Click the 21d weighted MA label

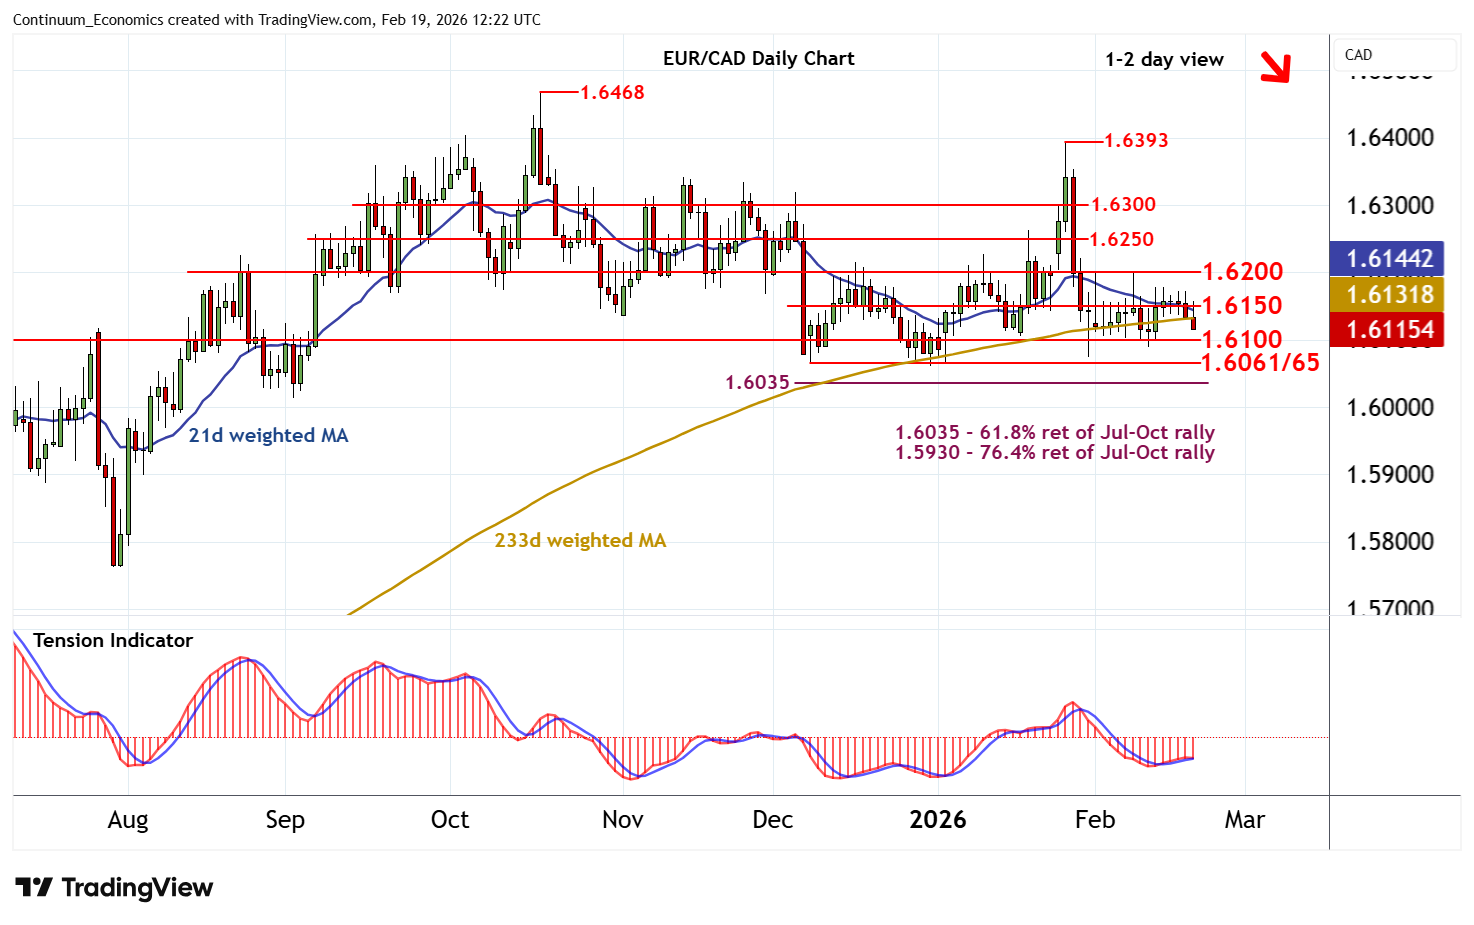coord(268,436)
